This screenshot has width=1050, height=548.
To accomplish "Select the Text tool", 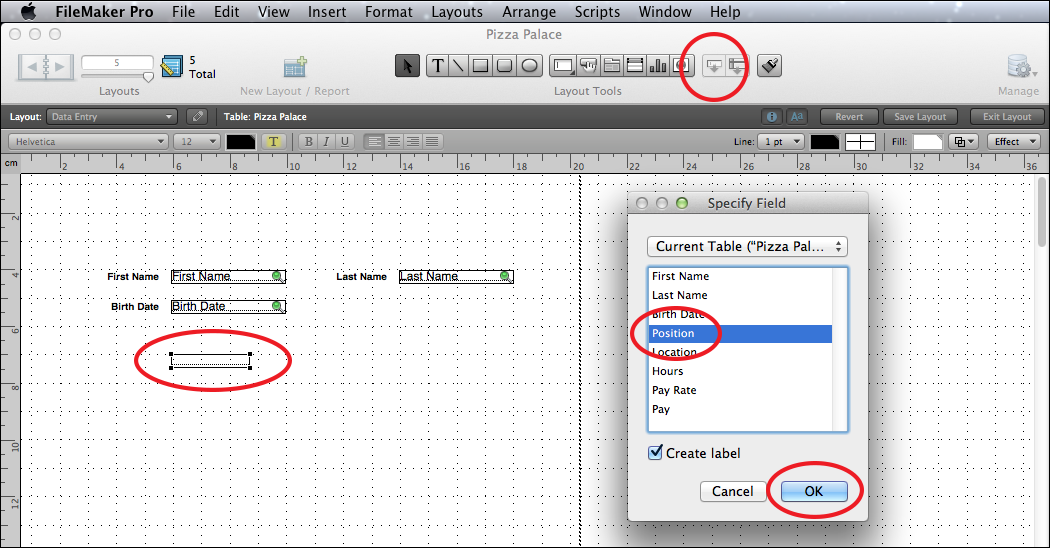I will point(437,66).
